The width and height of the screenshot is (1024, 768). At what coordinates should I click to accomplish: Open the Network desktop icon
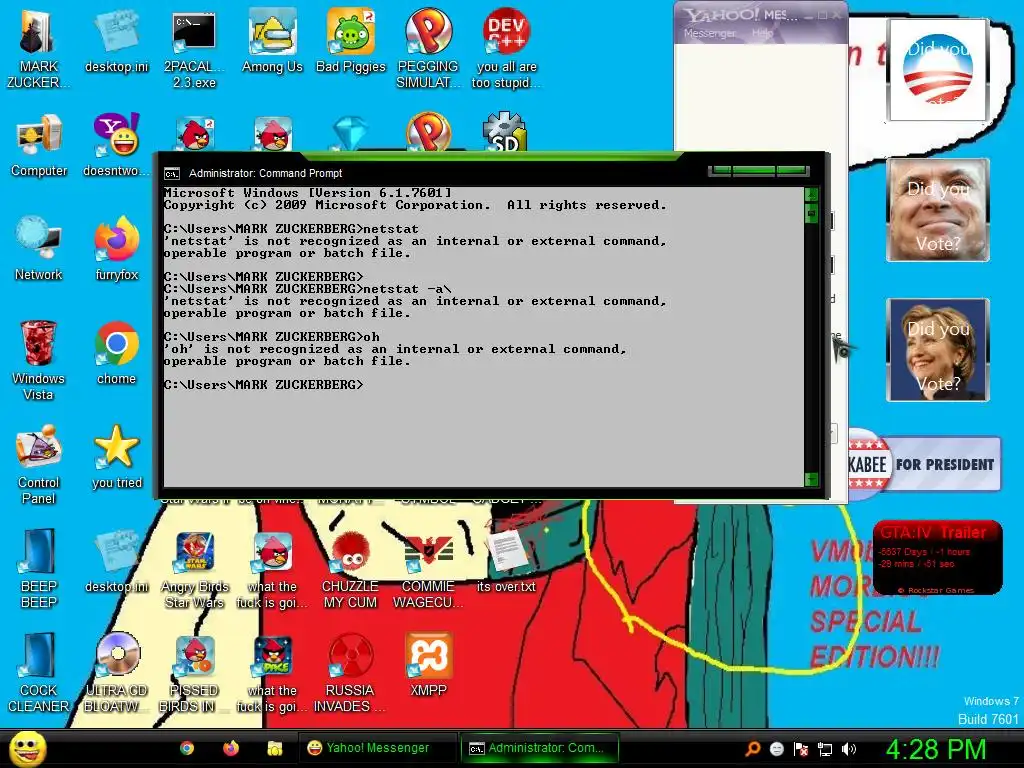click(39, 249)
